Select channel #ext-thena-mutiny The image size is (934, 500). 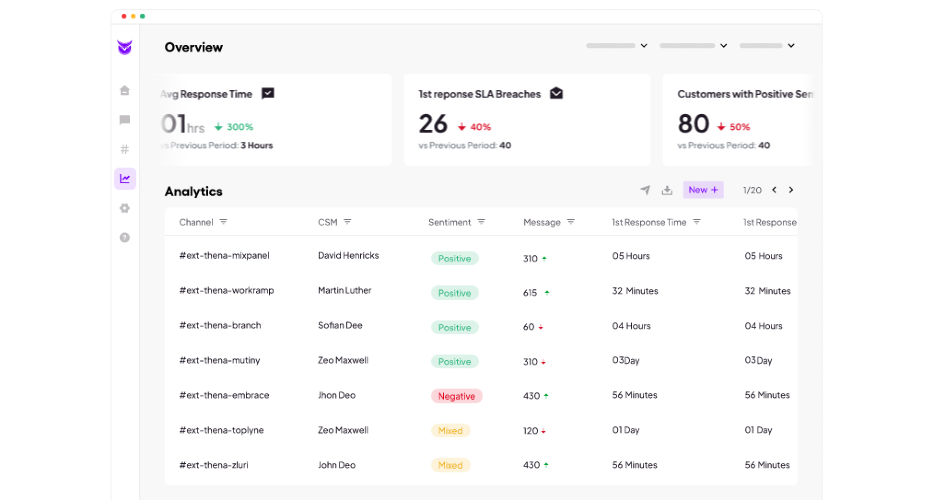point(220,361)
